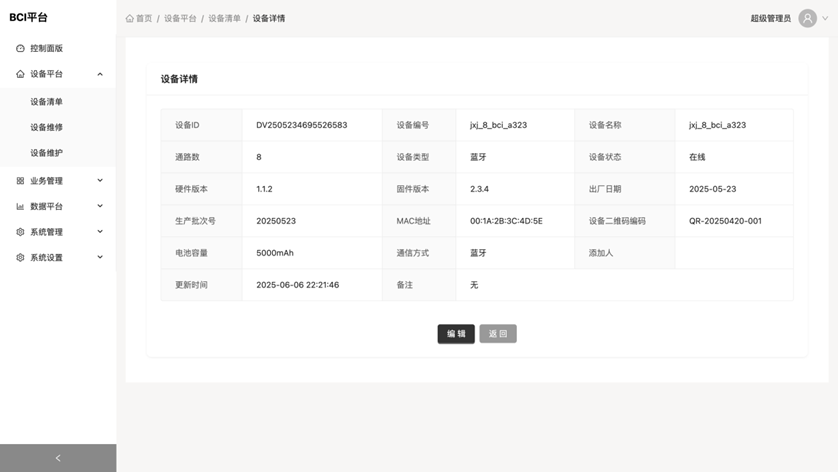Expand the 系统管理 menu chevron
This screenshot has height=472, width=838.
(x=100, y=232)
